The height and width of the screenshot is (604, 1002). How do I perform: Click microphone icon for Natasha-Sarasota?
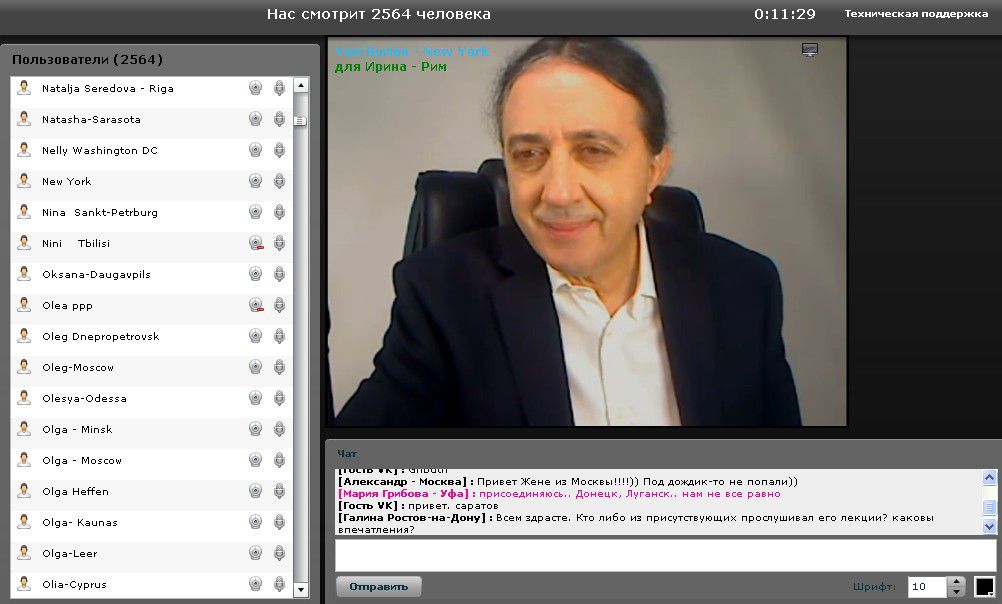click(x=279, y=119)
